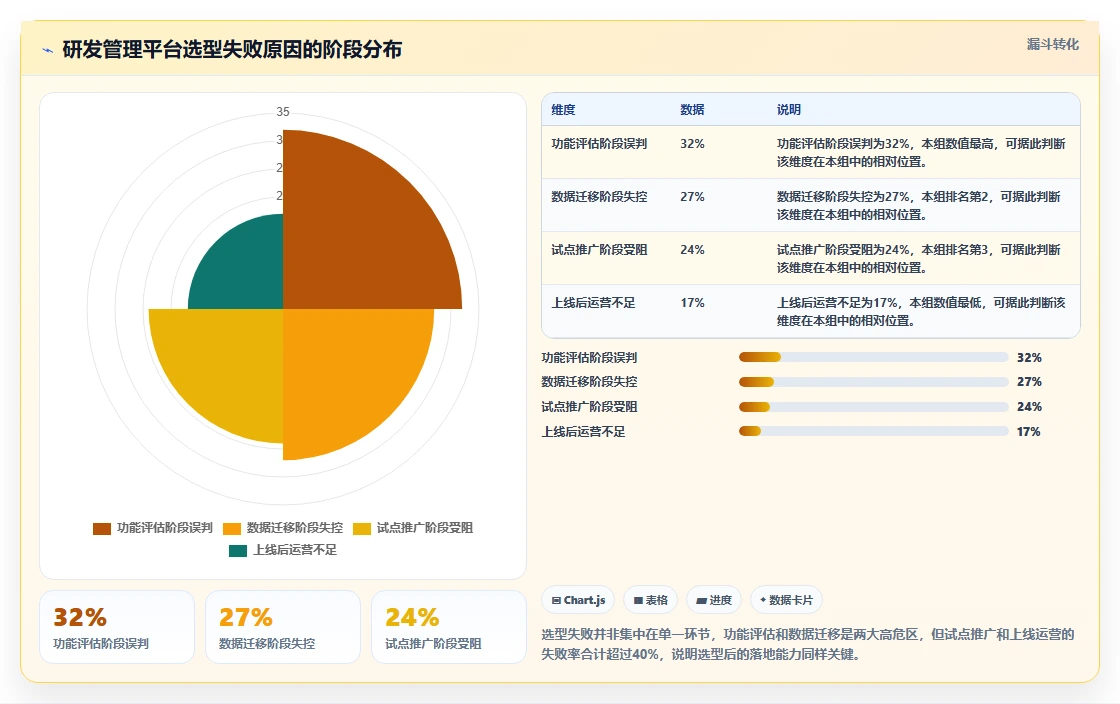Viewport: 1120px width, 704px height.
Task: Click the 数据迁移阶段失控 progress bar
Action: tap(874, 382)
